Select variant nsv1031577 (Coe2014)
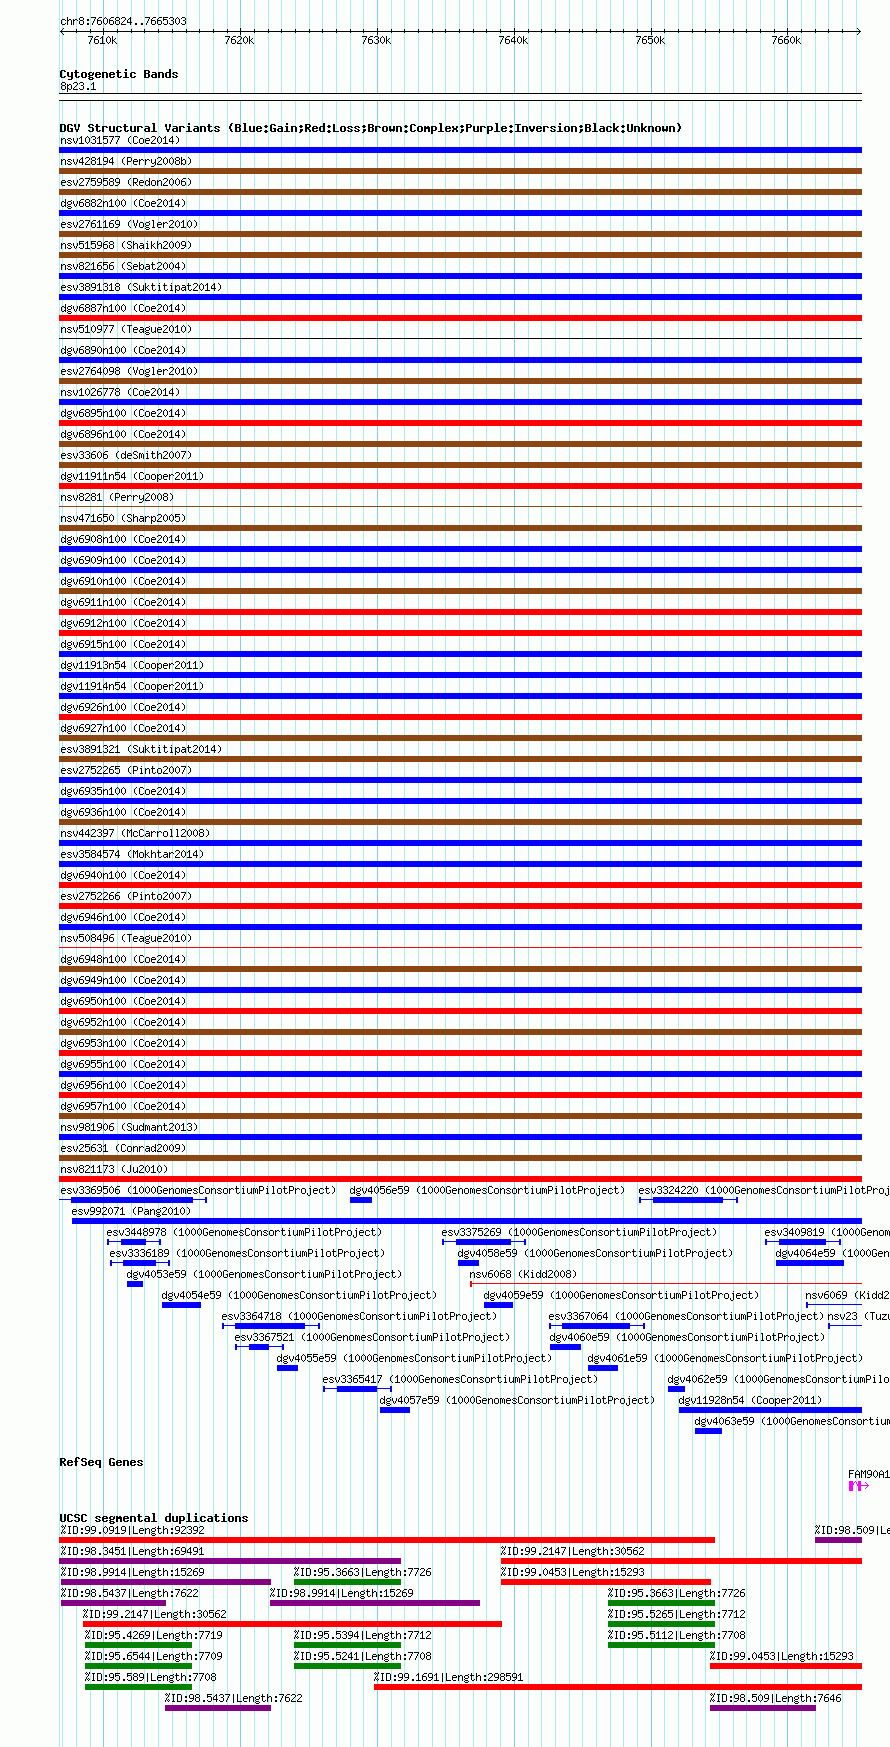This screenshot has width=890, height=1747. click(120, 140)
